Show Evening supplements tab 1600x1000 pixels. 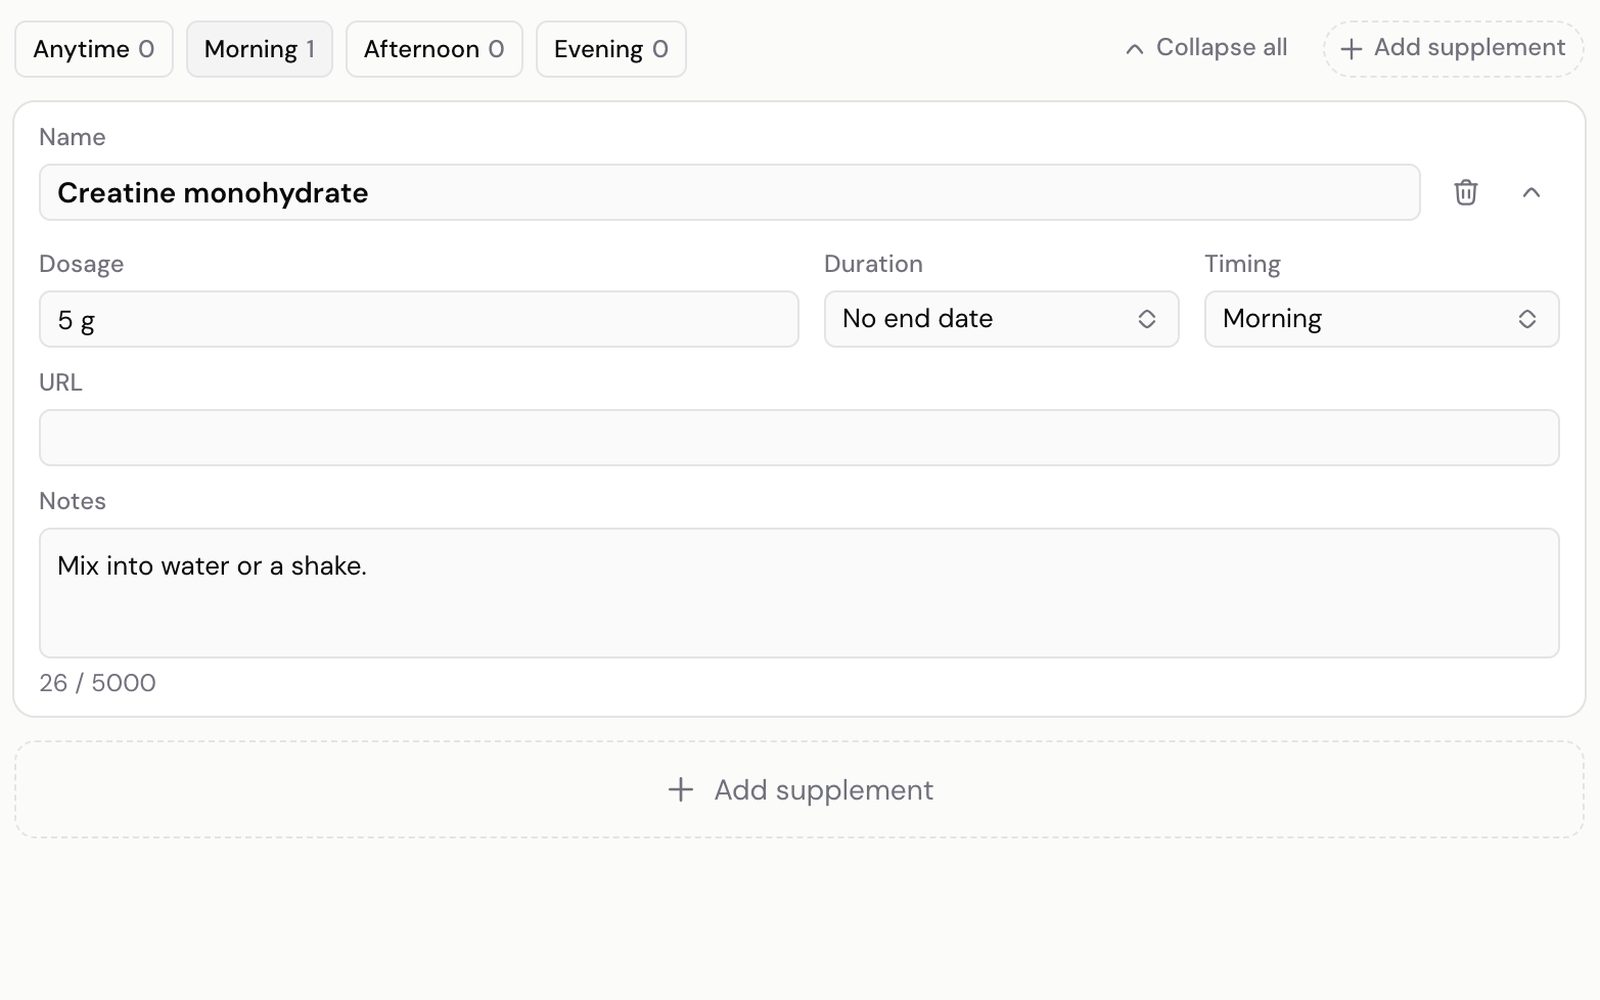(611, 49)
